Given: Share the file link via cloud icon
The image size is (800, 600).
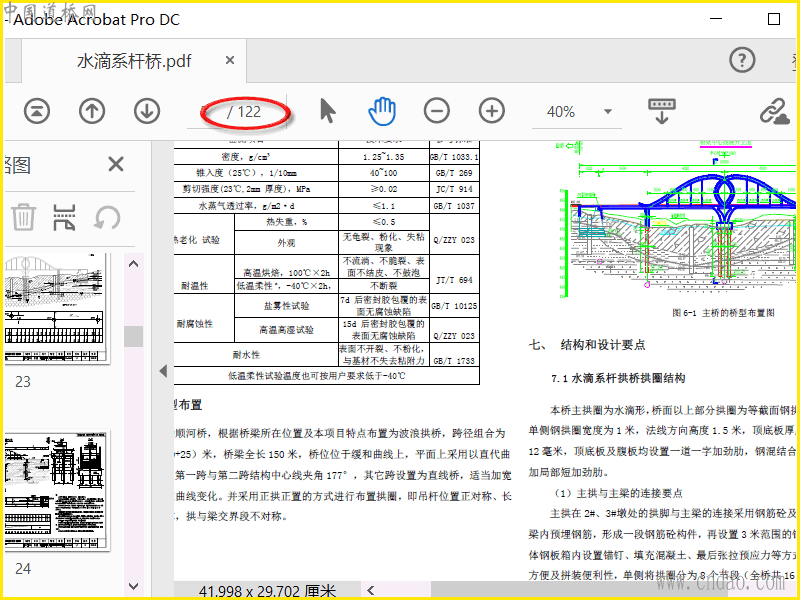Looking at the screenshot, I should pyautogui.click(x=774, y=111).
